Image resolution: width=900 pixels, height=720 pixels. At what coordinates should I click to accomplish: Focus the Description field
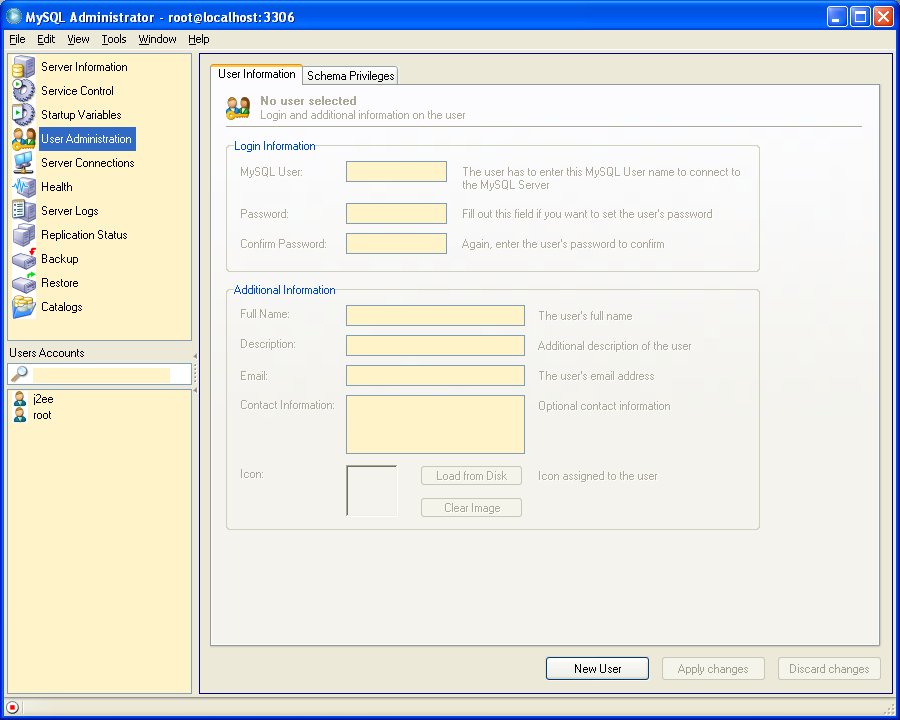[x=435, y=346]
